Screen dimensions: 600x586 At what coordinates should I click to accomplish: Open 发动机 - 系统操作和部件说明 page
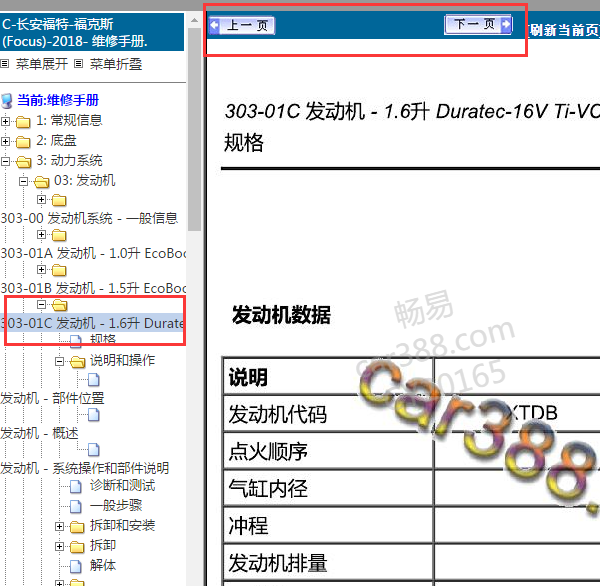85,468
